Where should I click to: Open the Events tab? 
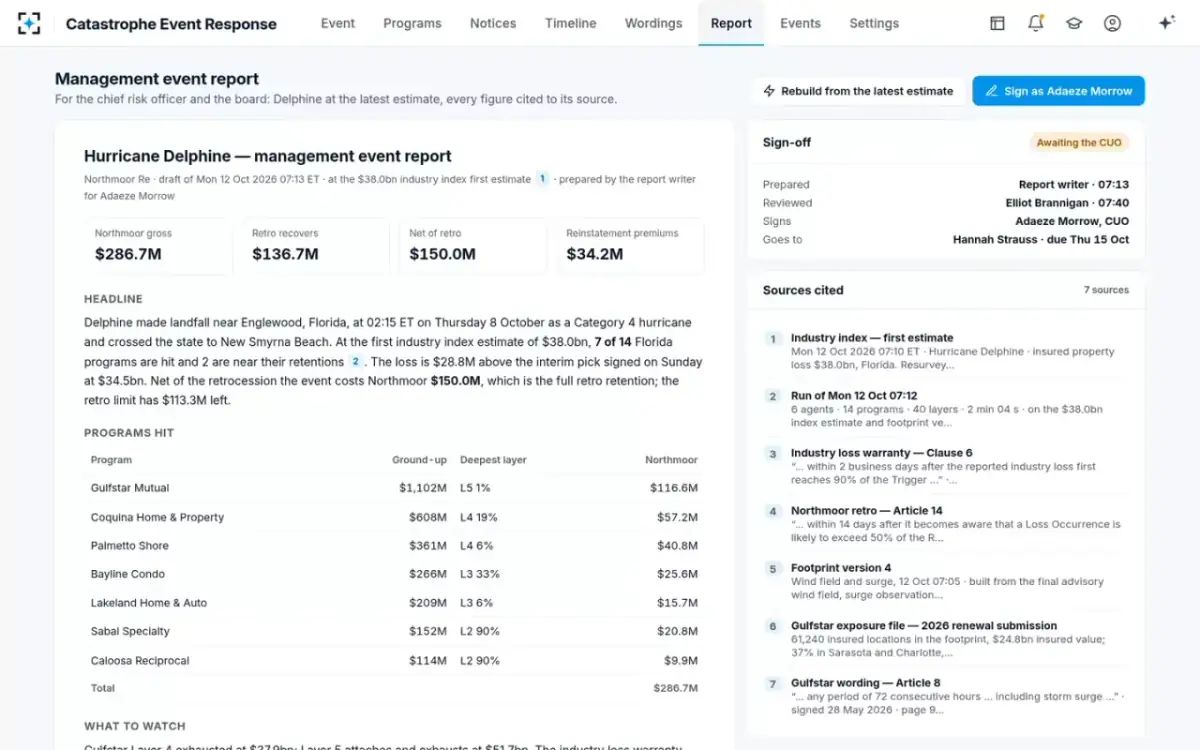click(800, 23)
